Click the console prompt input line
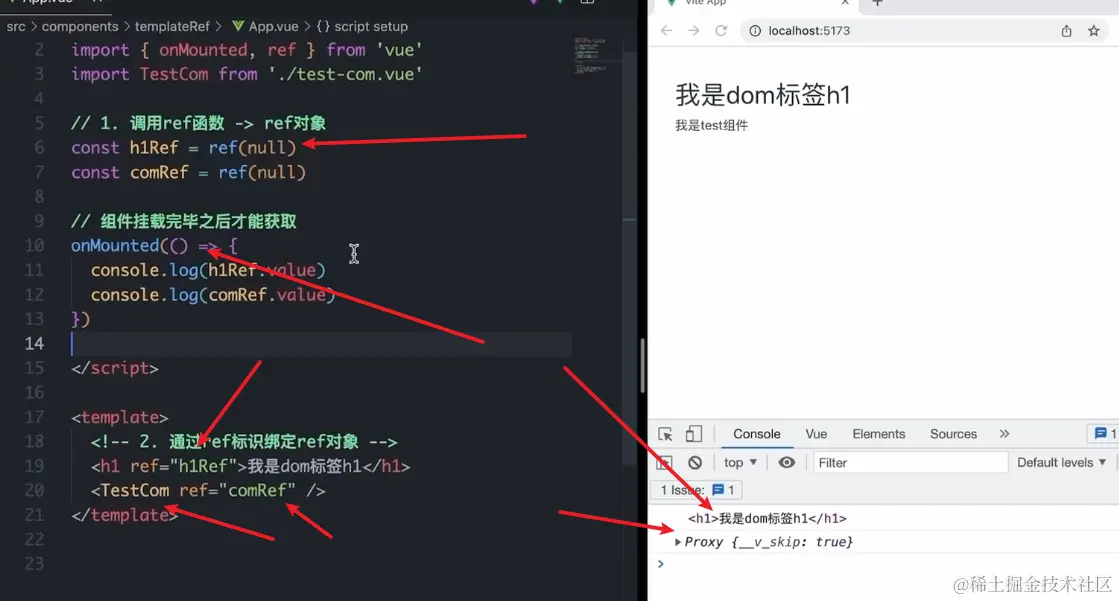Viewport: 1119px width, 601px height. click(x=885, y=564)
